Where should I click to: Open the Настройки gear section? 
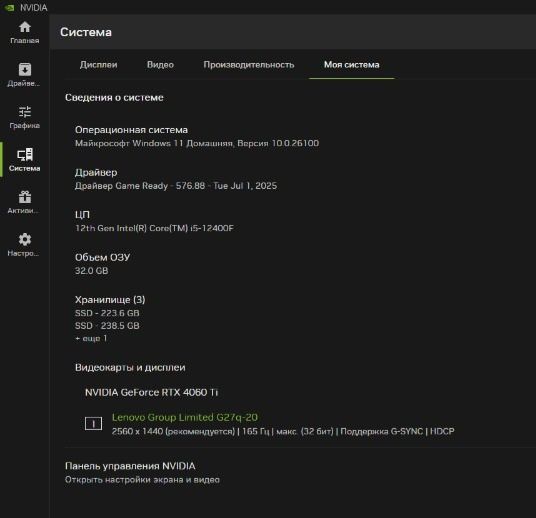tap(25, 244)
